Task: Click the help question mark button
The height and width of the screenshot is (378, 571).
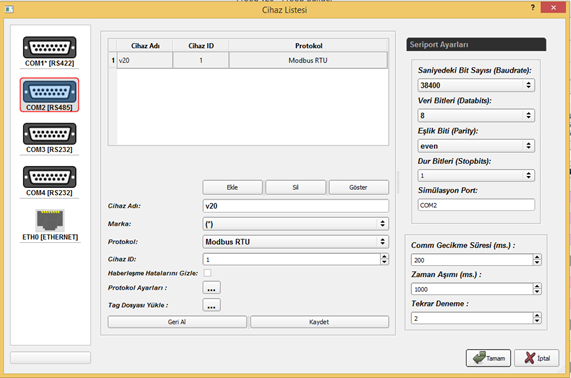Action: pos(532,8)
